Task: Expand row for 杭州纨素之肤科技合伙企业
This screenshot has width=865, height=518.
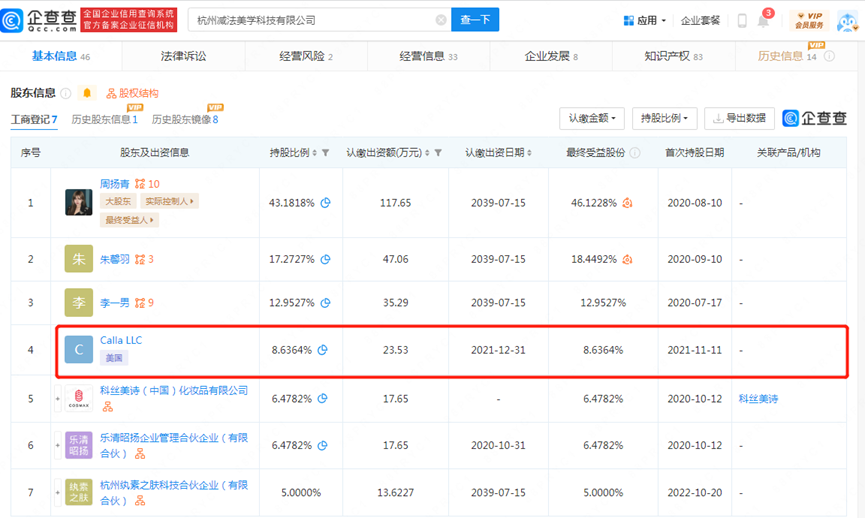Action: 57,493
